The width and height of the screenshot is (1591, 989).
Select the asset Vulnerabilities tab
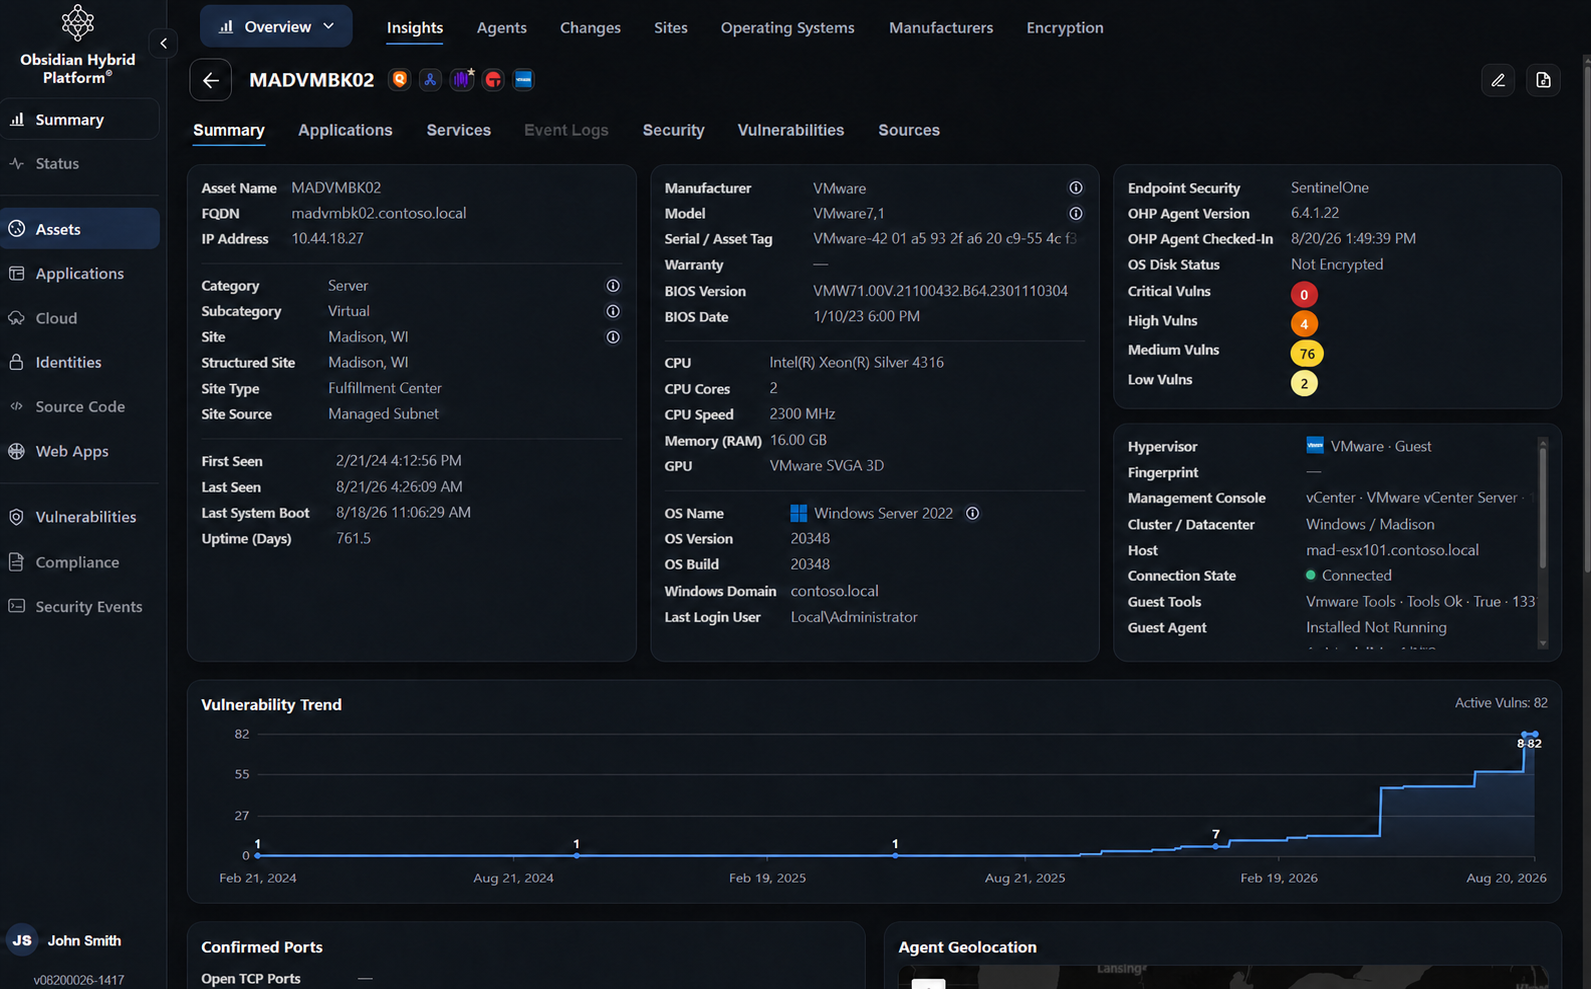tap(791, 130)
